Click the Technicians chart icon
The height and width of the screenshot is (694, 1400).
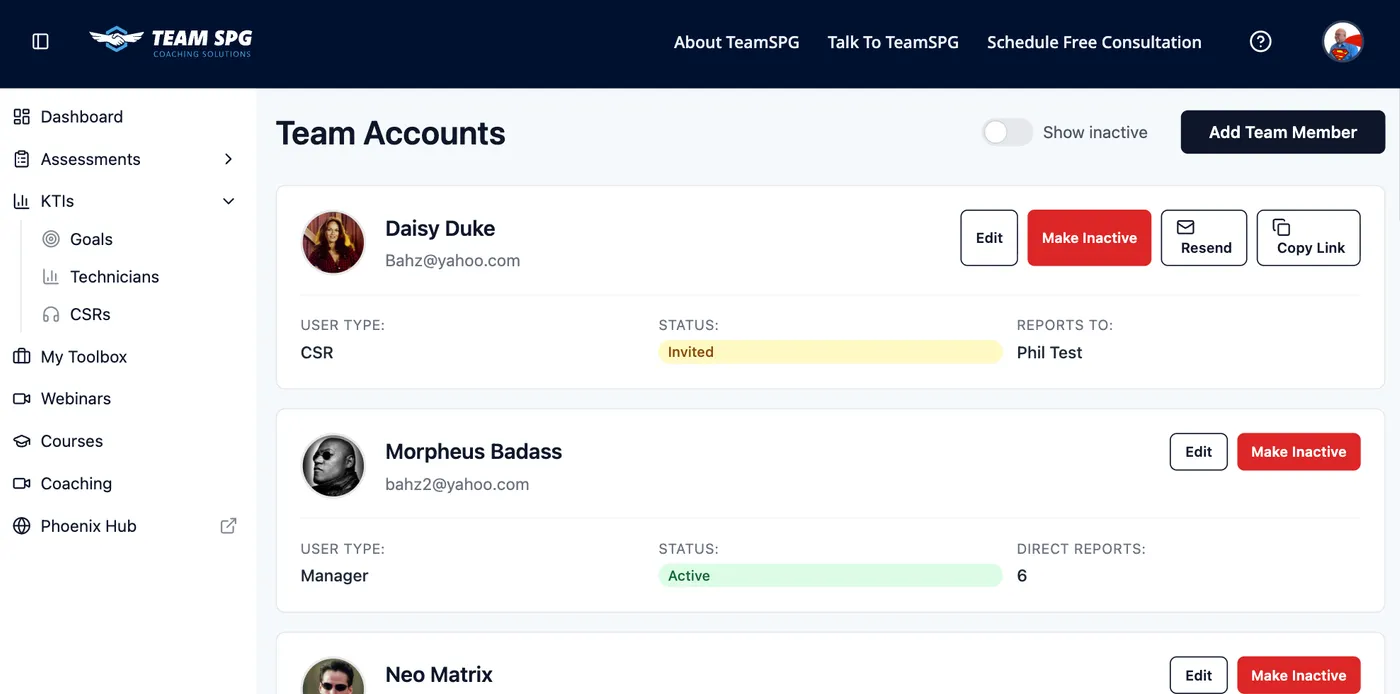51,277
